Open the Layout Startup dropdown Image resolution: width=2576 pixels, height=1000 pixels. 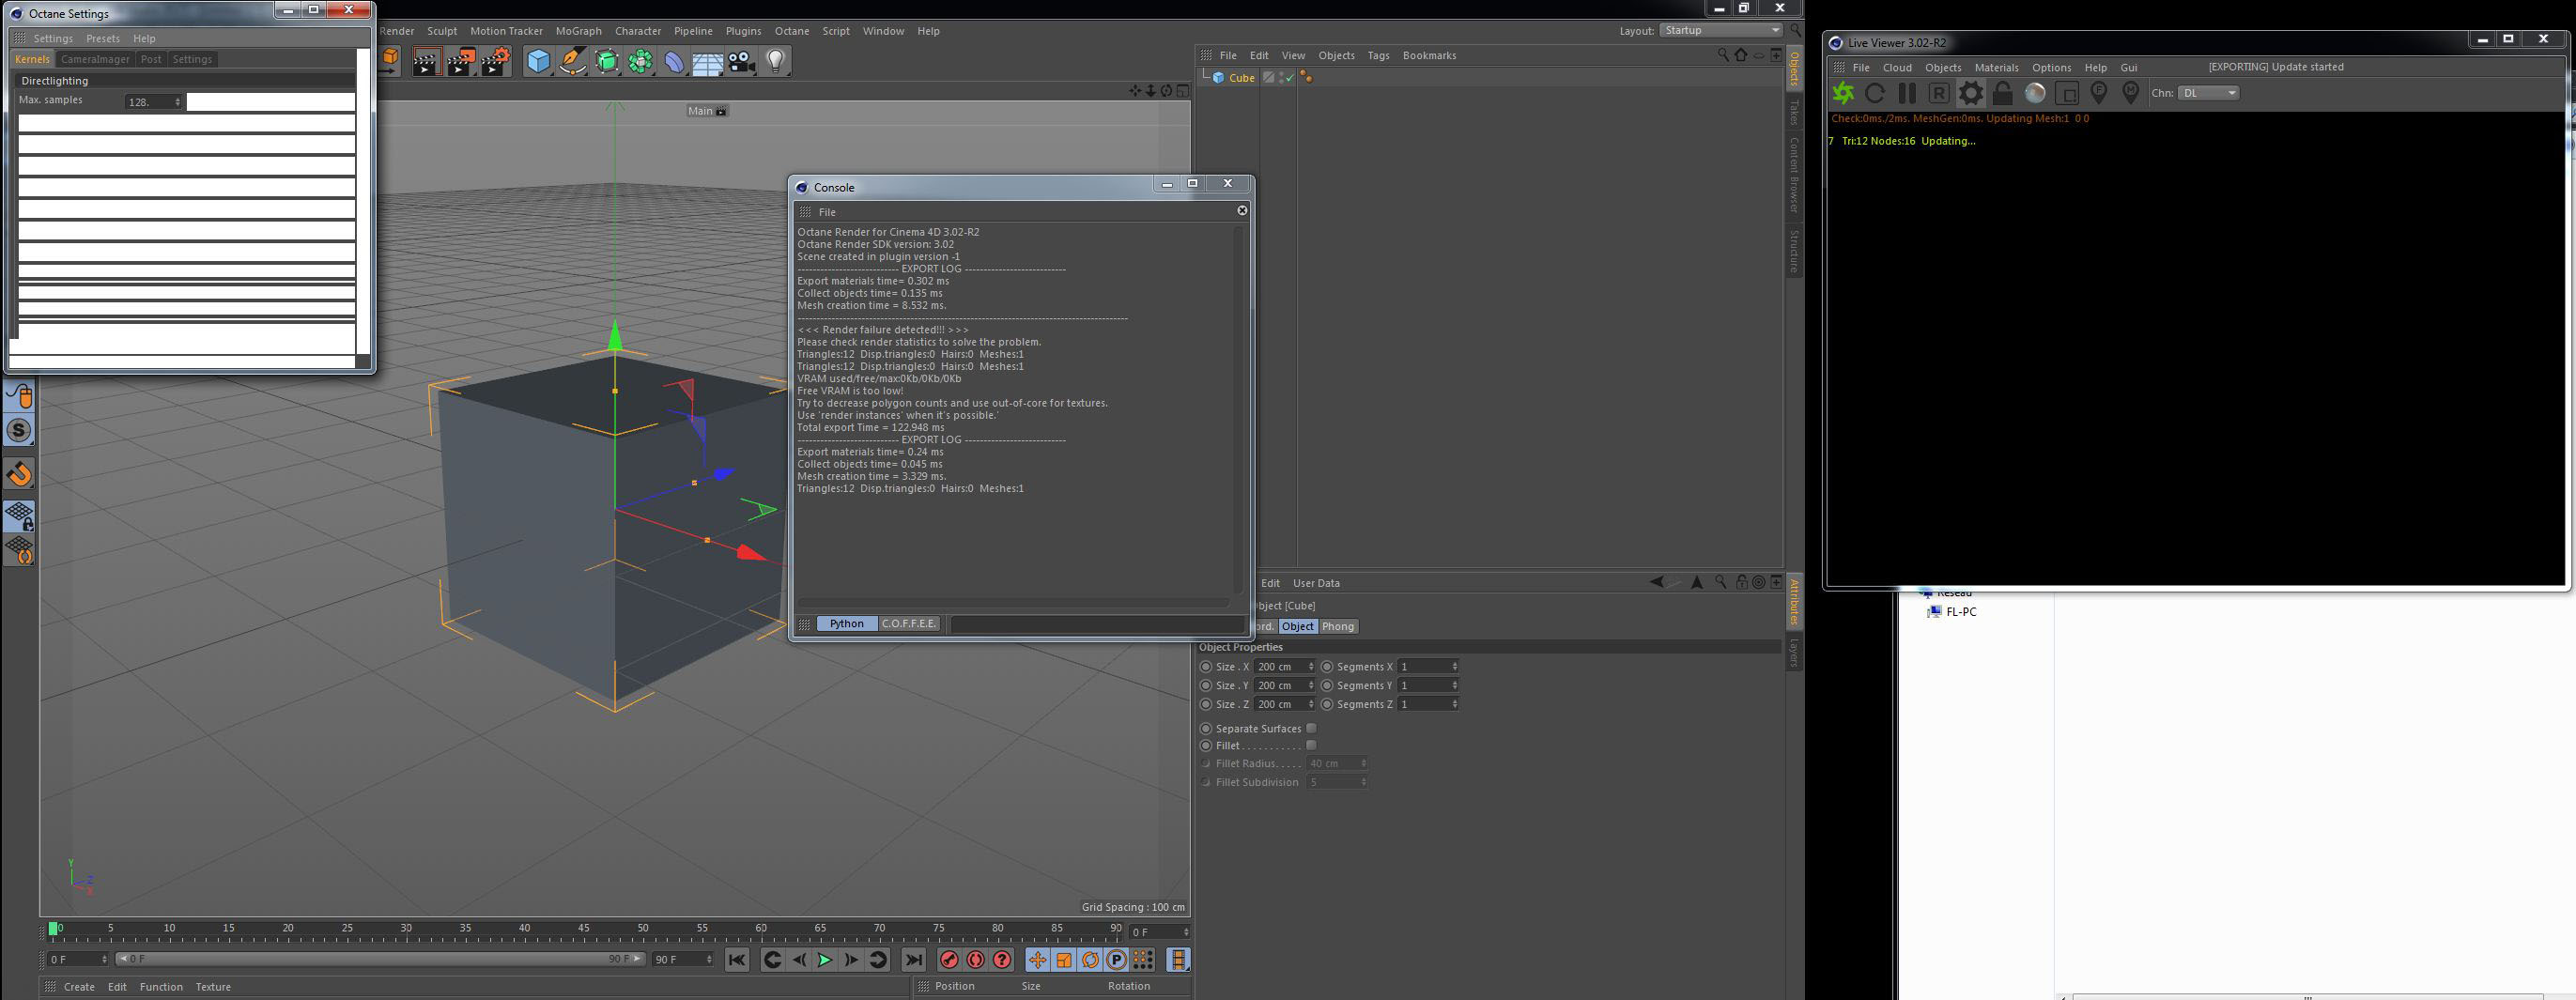pos(1720,31)
